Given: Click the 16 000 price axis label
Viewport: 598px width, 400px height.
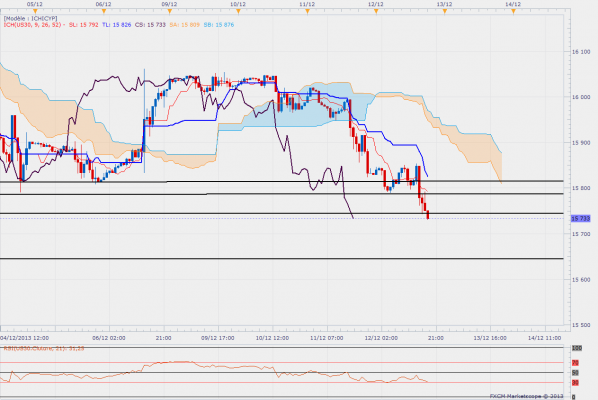Looking at the screenshot, I should [581, 97].
